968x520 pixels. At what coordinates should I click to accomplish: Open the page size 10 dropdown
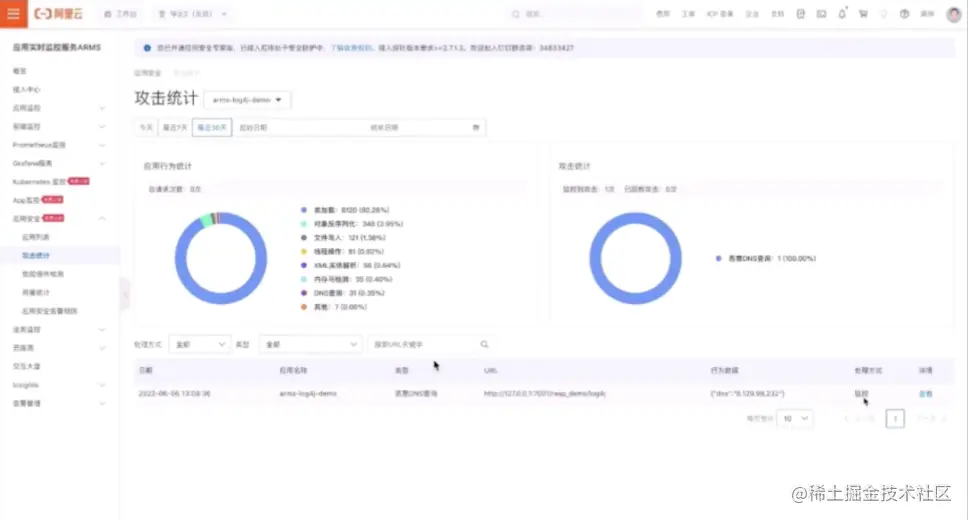tap(795, 418)
